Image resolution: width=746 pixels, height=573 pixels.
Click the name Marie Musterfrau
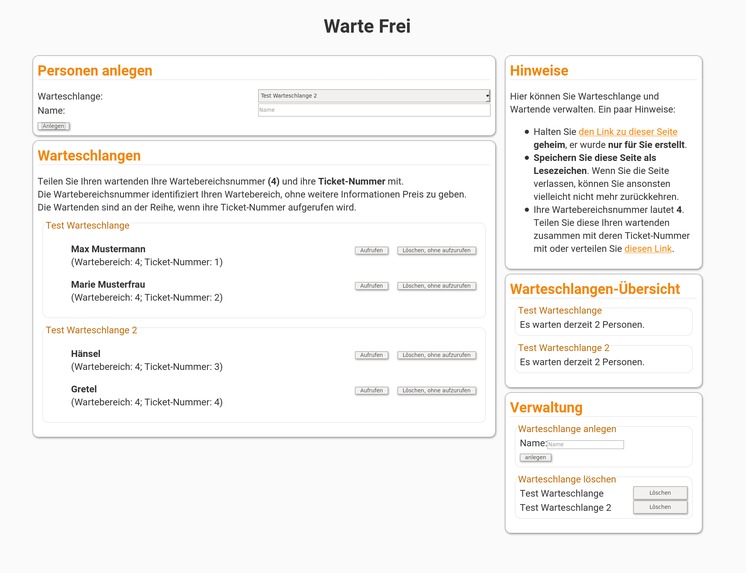108,285
